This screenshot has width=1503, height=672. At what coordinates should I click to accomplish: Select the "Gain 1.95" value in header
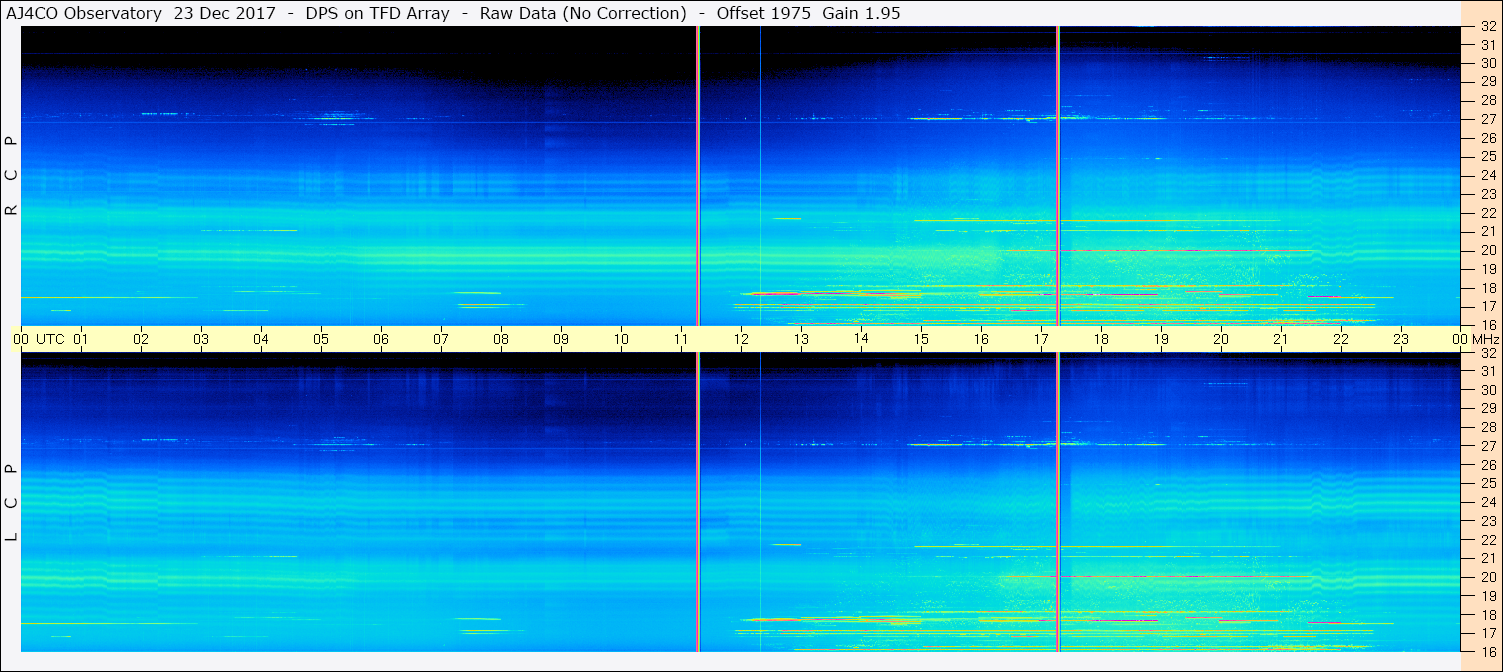[861, 13]
